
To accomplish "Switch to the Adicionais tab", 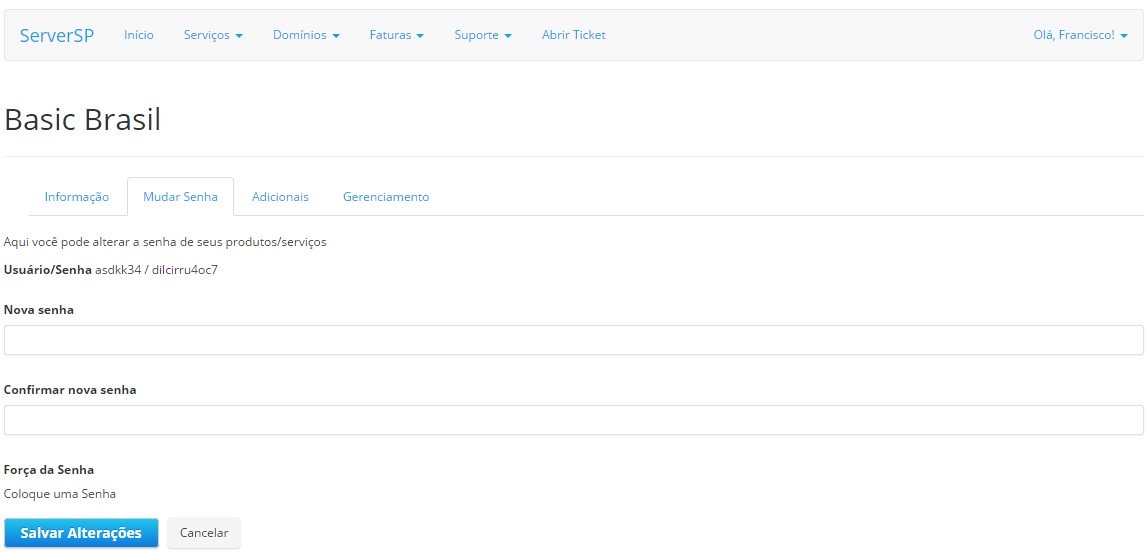I will tap(280, 197).
